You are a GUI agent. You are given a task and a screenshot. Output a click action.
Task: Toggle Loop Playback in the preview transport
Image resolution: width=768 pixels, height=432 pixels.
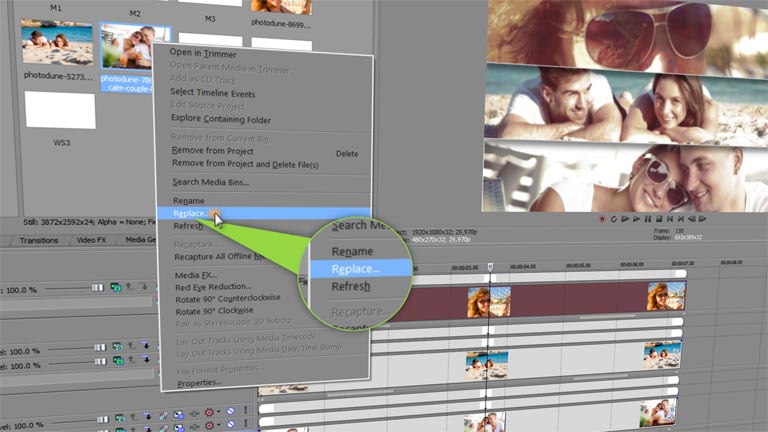[613, 219]
